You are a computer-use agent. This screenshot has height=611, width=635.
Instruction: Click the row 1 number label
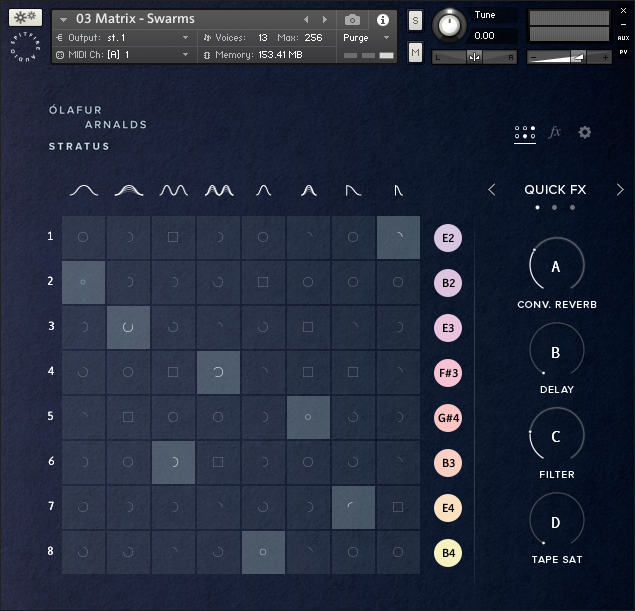click(50, 236)
